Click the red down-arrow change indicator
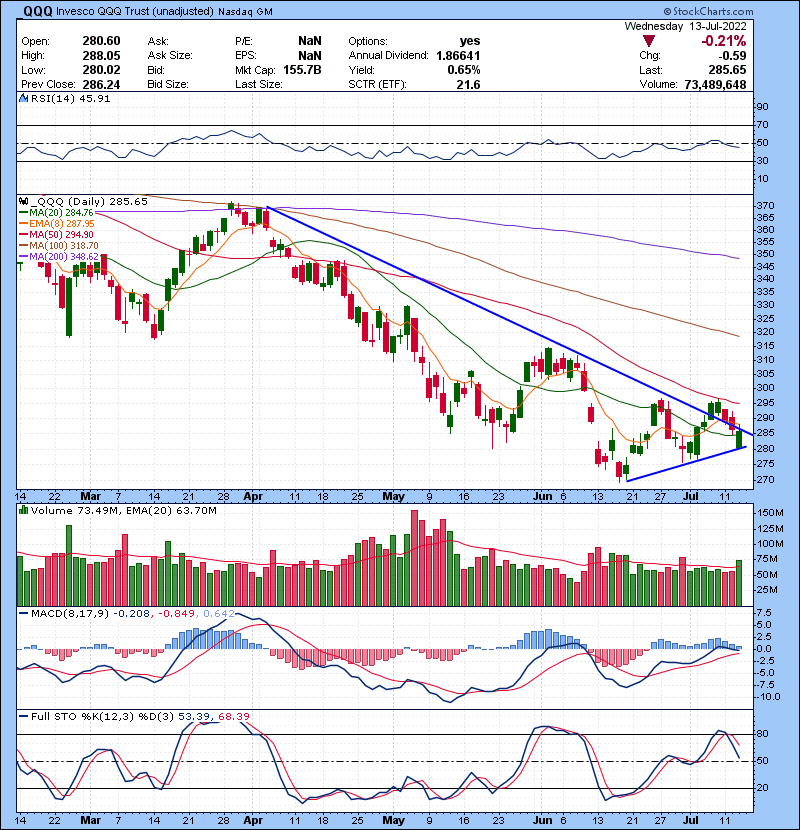 coord(649,41)
